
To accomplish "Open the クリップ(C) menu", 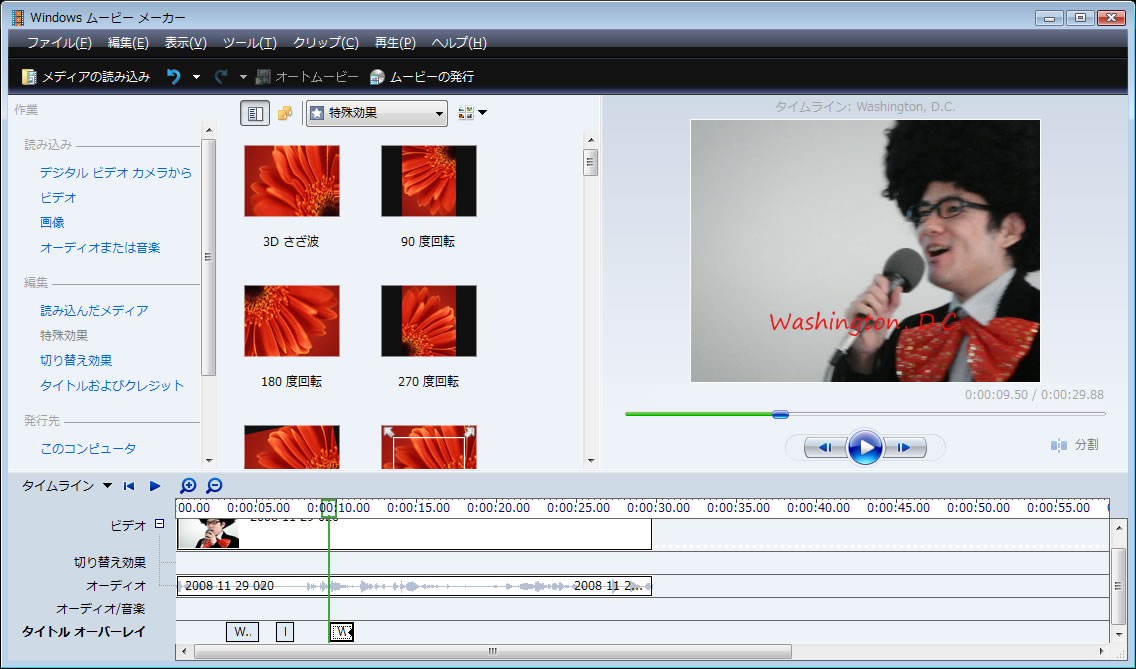I will [325, 43].
